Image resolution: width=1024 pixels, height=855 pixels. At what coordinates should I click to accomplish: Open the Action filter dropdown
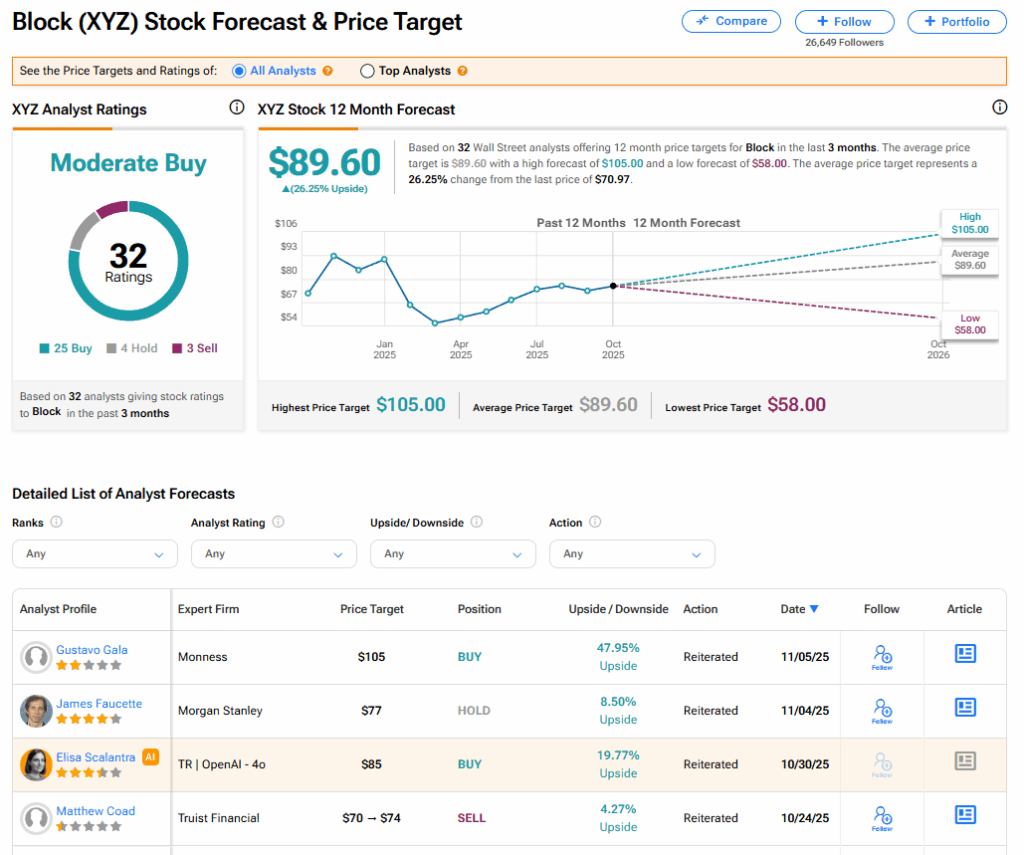632,554
